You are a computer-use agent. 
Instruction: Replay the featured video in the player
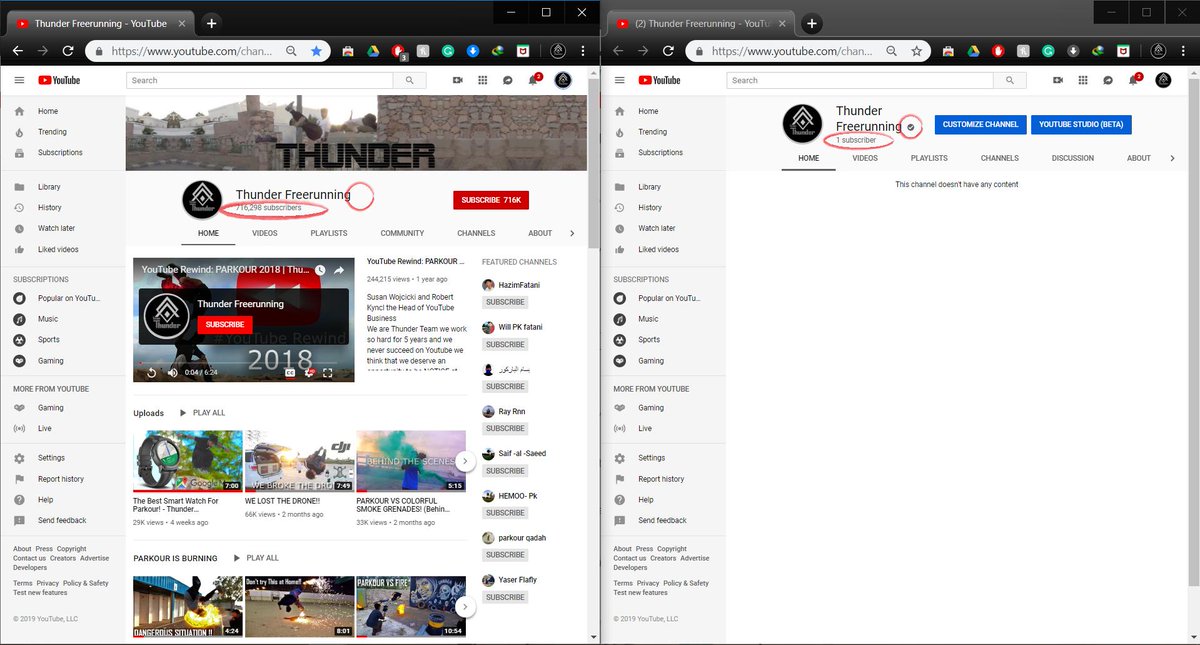(151, 372)
